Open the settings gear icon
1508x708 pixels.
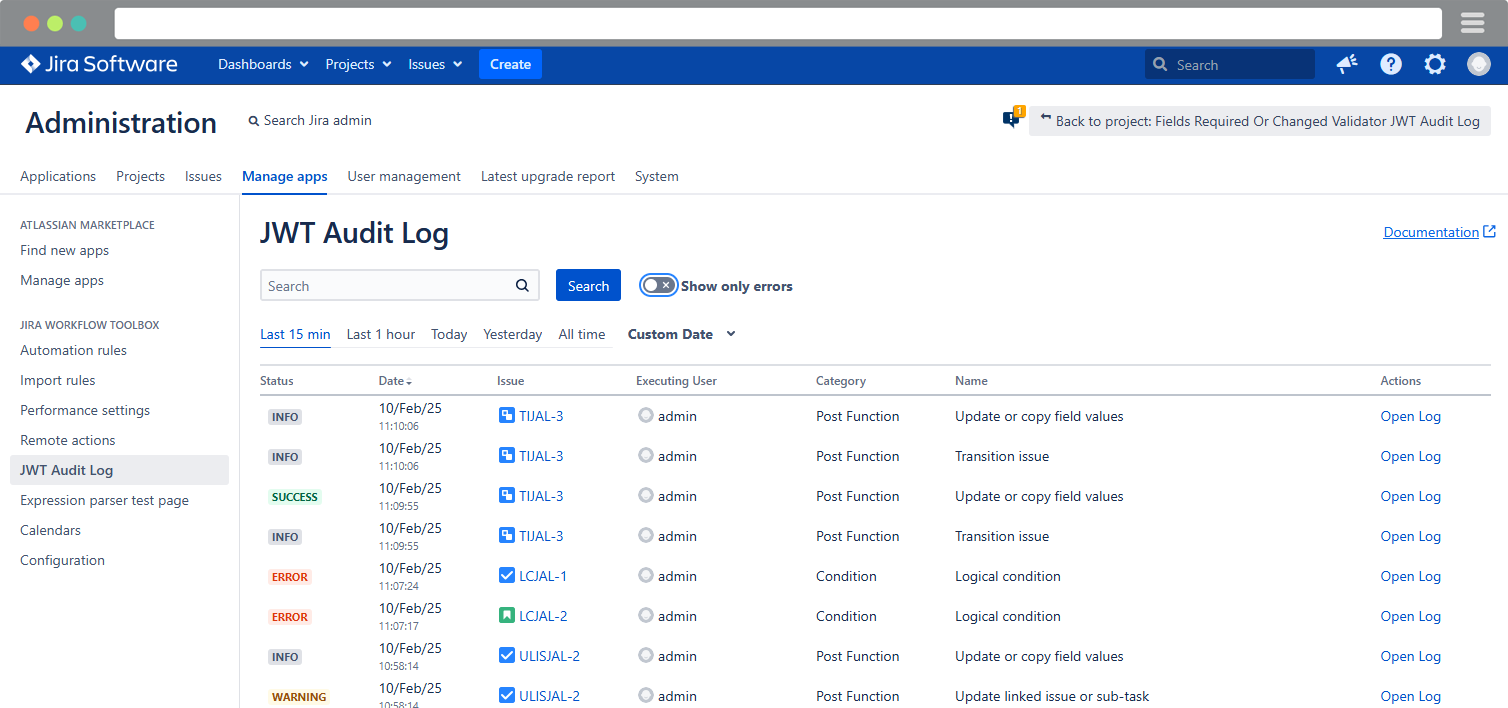coord(1435,64)
